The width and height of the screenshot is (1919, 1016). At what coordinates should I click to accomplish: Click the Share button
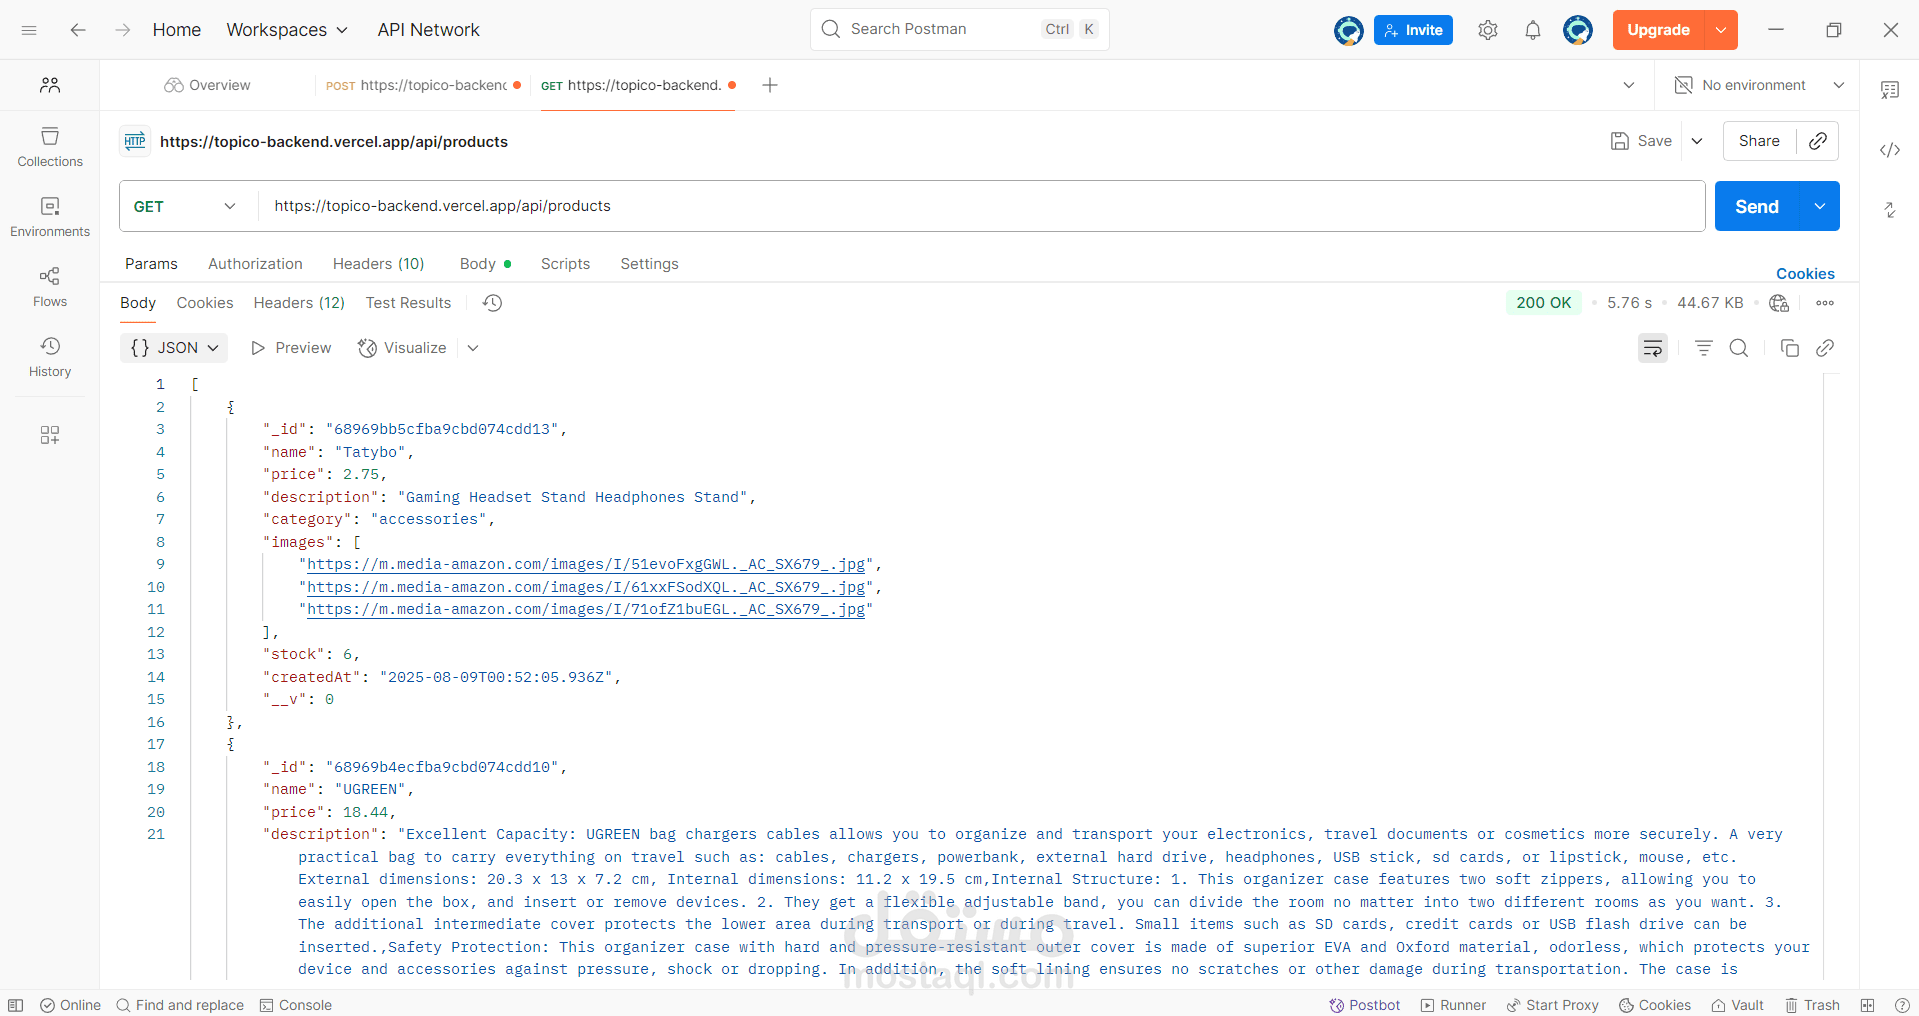pos(1759,141)
